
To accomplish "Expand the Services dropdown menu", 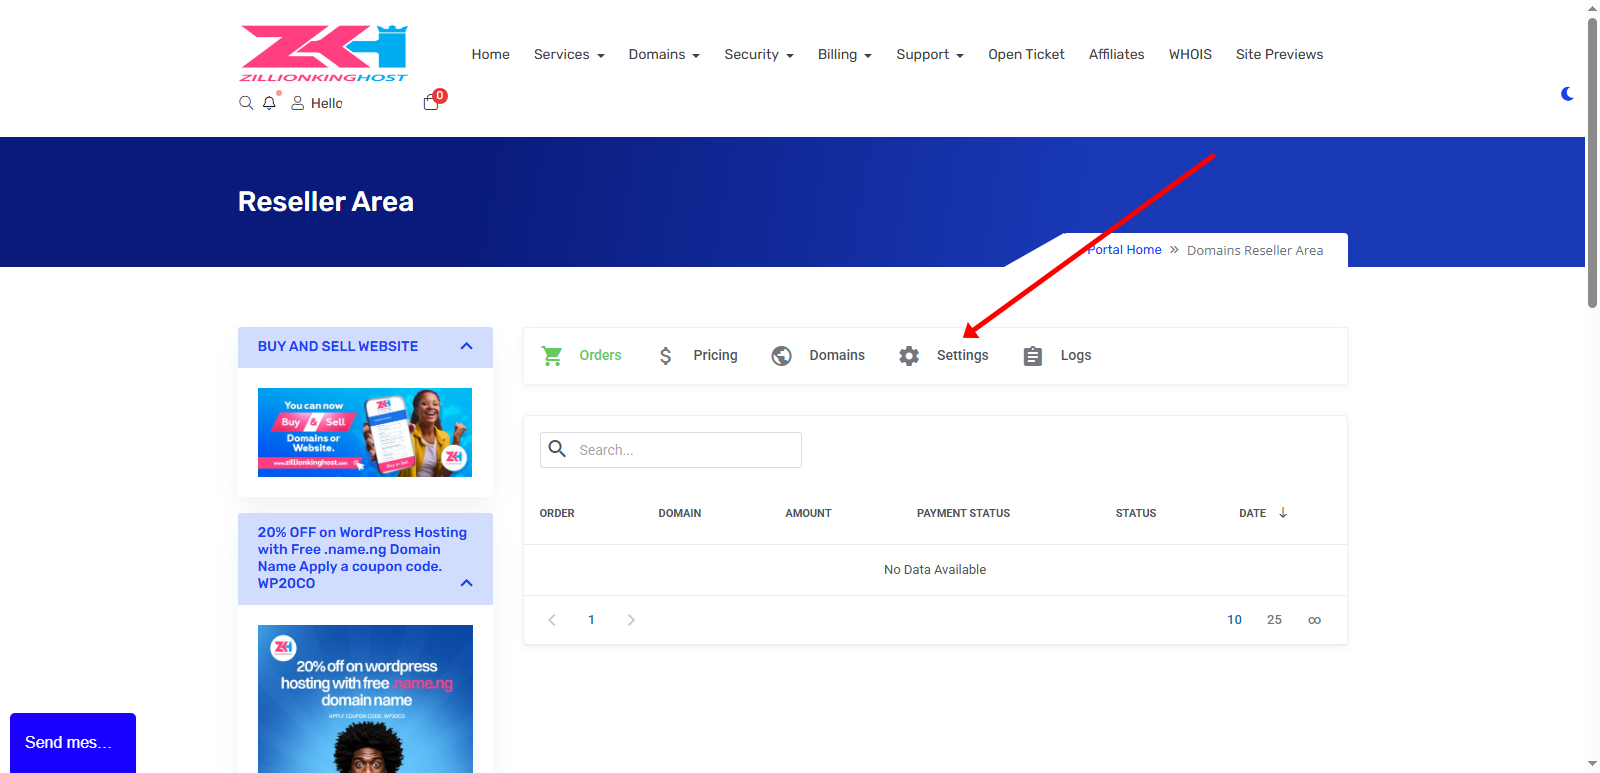I will [x=568, y=55].
